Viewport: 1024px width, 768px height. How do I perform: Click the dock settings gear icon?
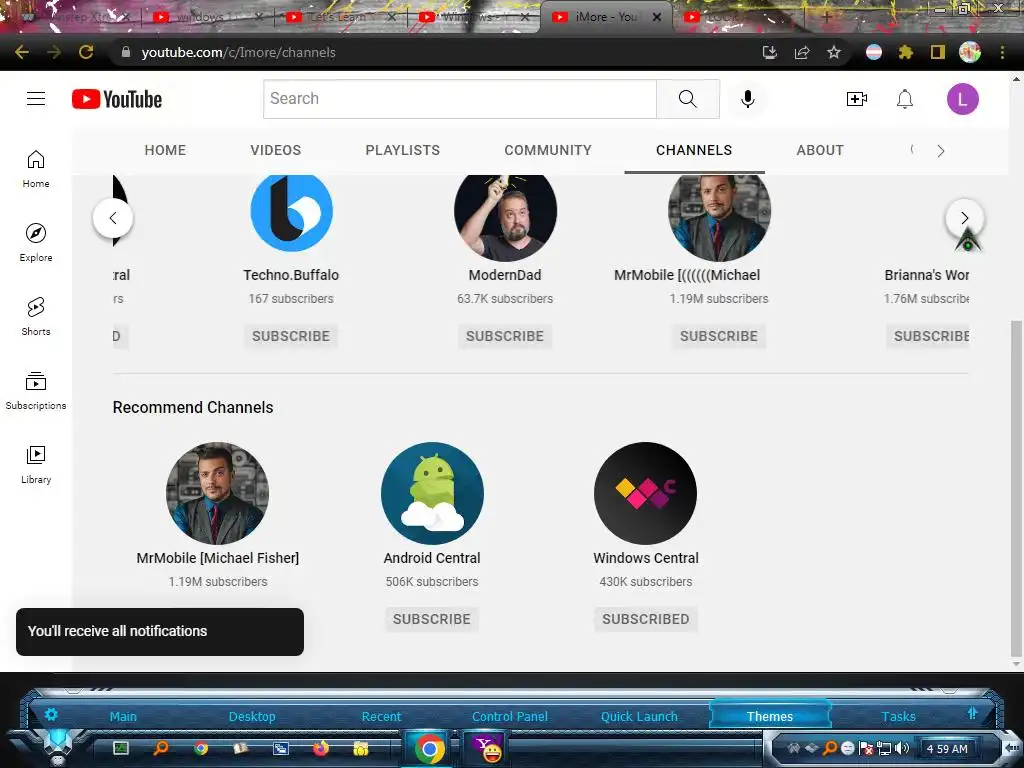51,714
